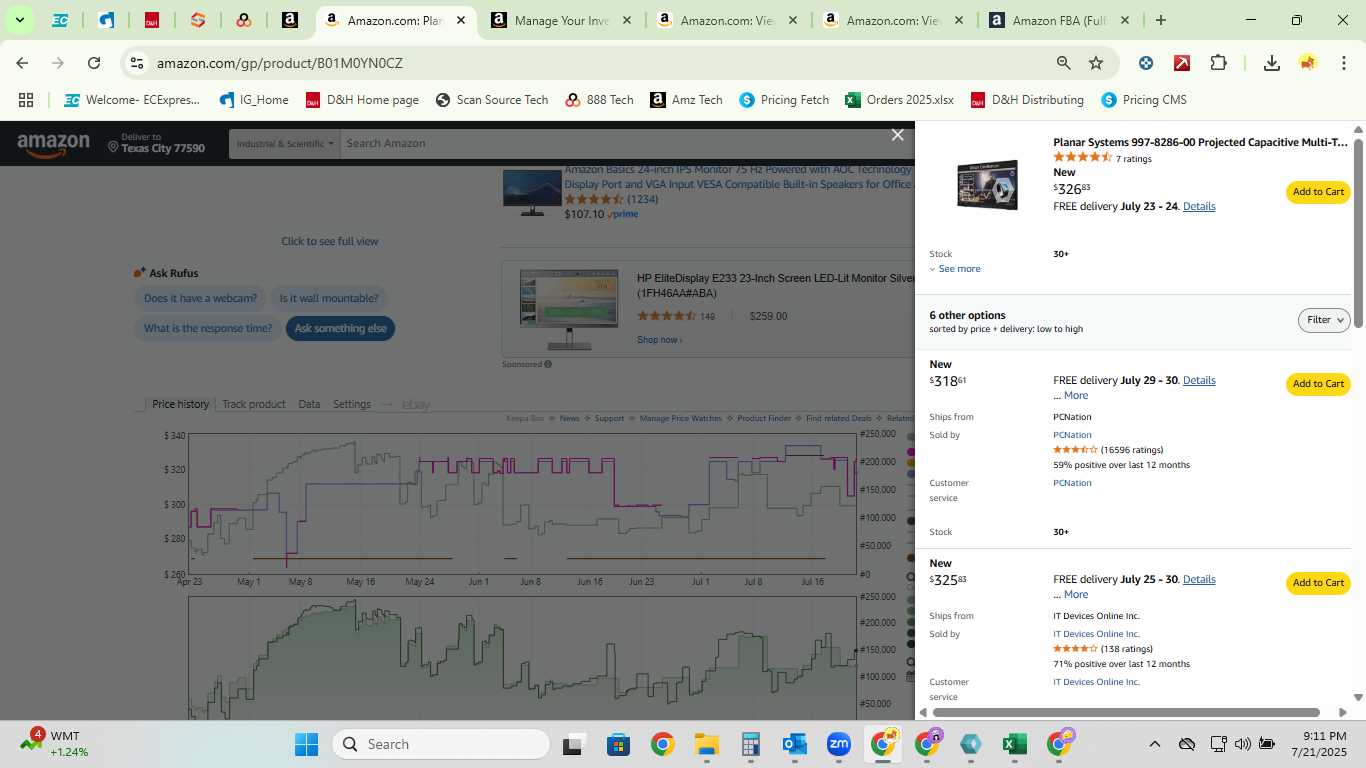Add PCNation $318.61 offer to cart

[x=1318, y=384]
